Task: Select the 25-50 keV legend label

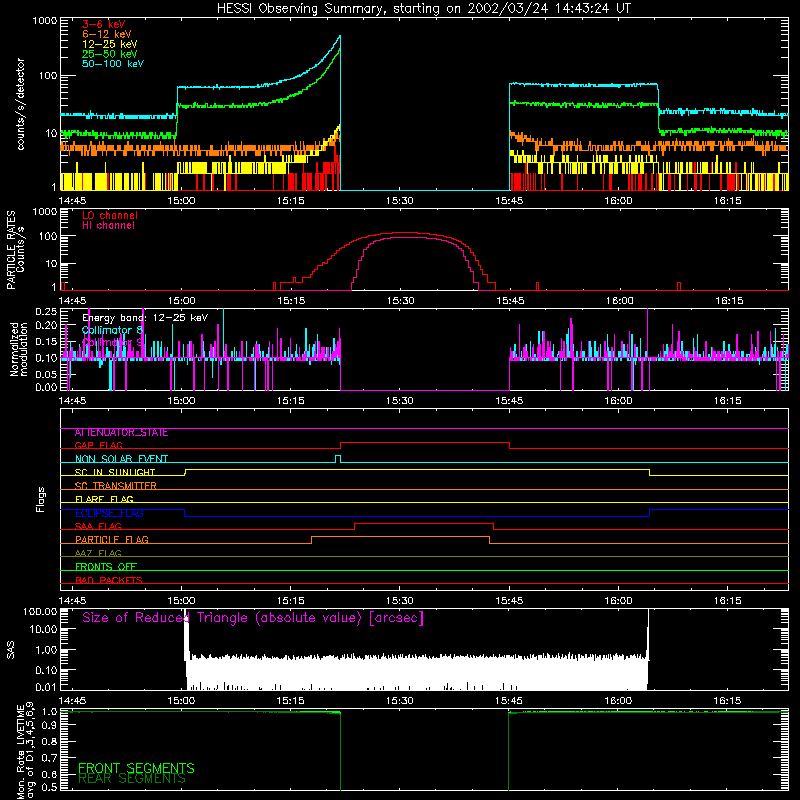Action: (x=109, y=54)
